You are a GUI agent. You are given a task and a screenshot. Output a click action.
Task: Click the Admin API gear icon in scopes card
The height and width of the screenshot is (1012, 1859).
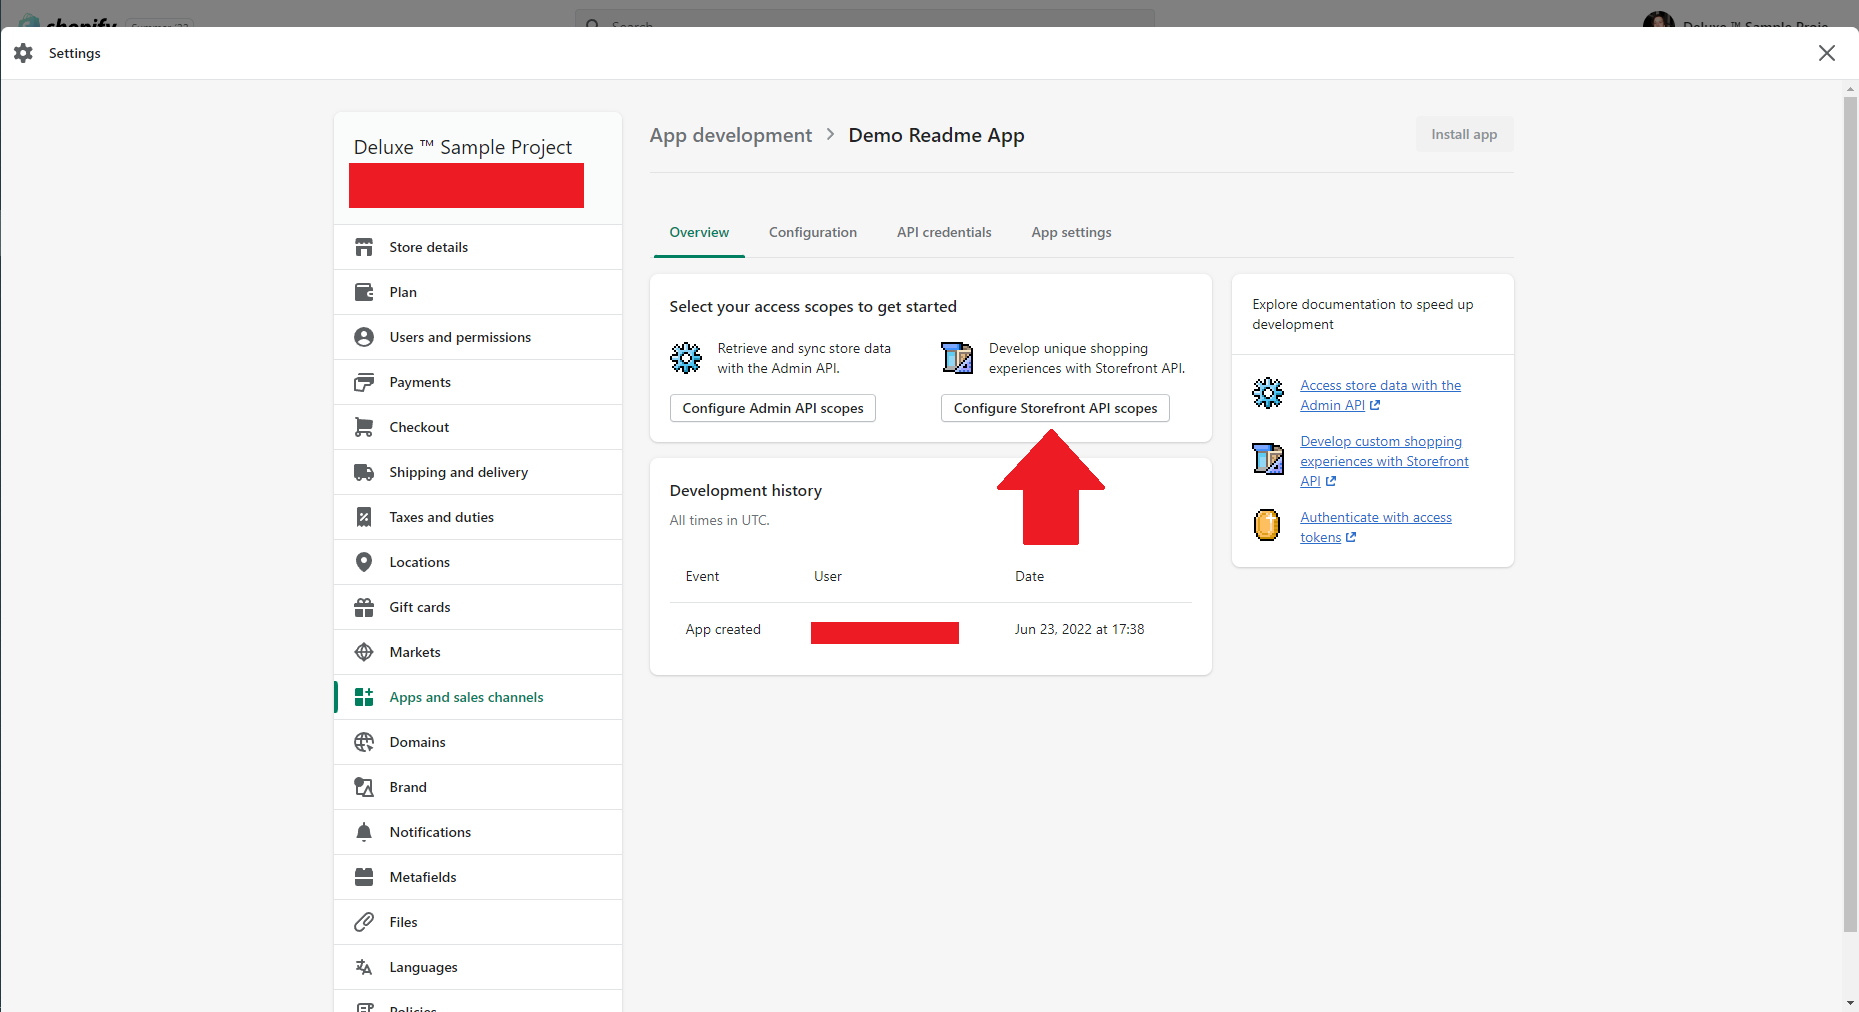(686, 358)
